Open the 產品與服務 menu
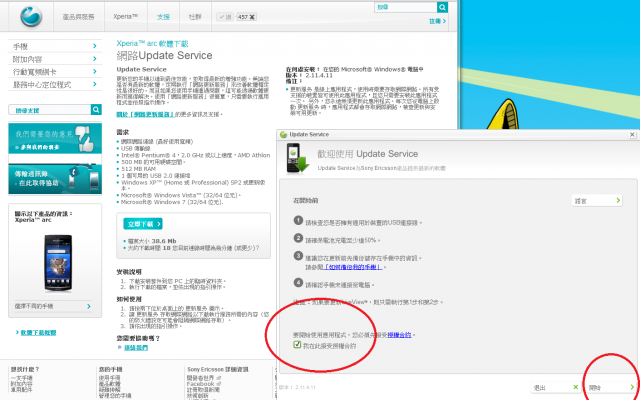Image resolution: width=640 pixels, height=400 pixels. (78, 17)
